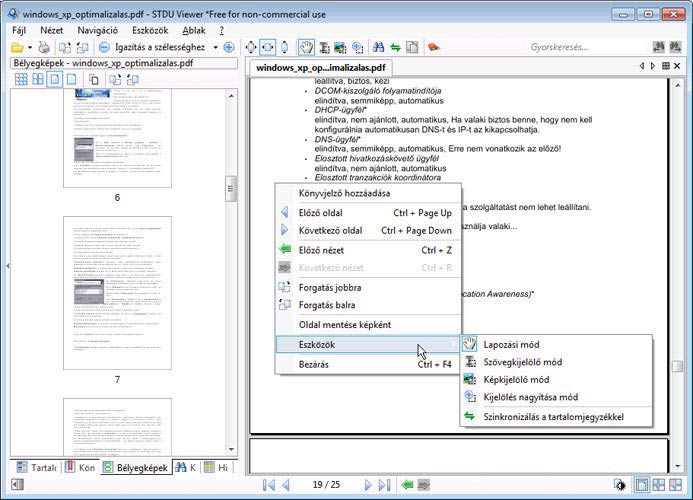Open the Eszközök menu in the menu bar
Screen dimensions: 693x500
click(x=150, y=31)
